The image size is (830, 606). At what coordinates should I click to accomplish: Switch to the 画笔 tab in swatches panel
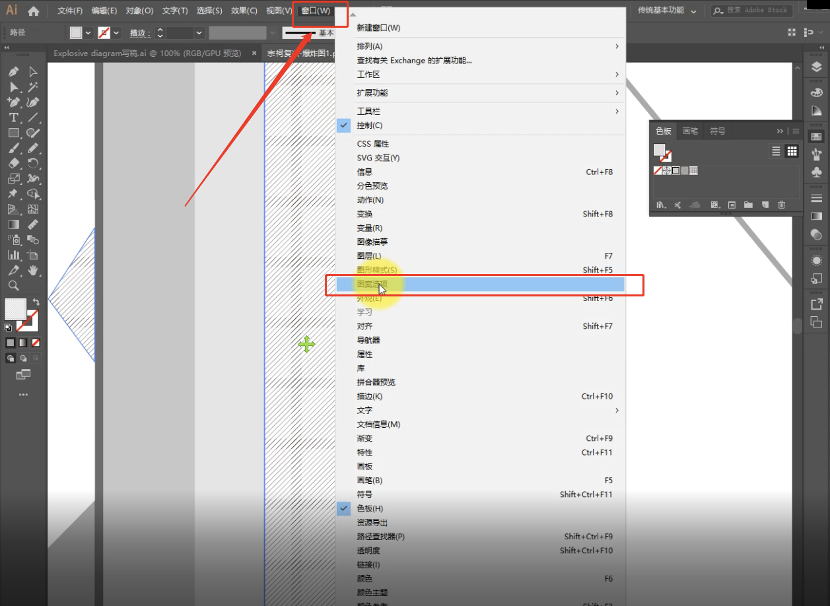690,131
